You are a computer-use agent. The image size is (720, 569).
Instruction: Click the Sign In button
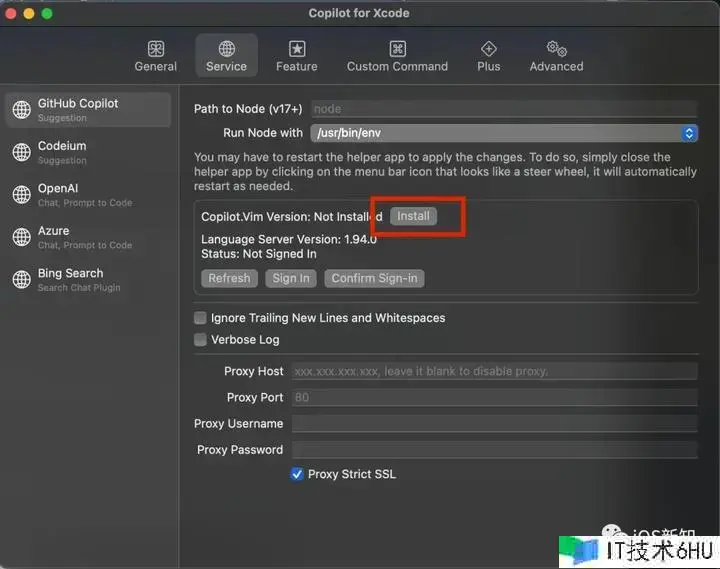pos(291,278)
